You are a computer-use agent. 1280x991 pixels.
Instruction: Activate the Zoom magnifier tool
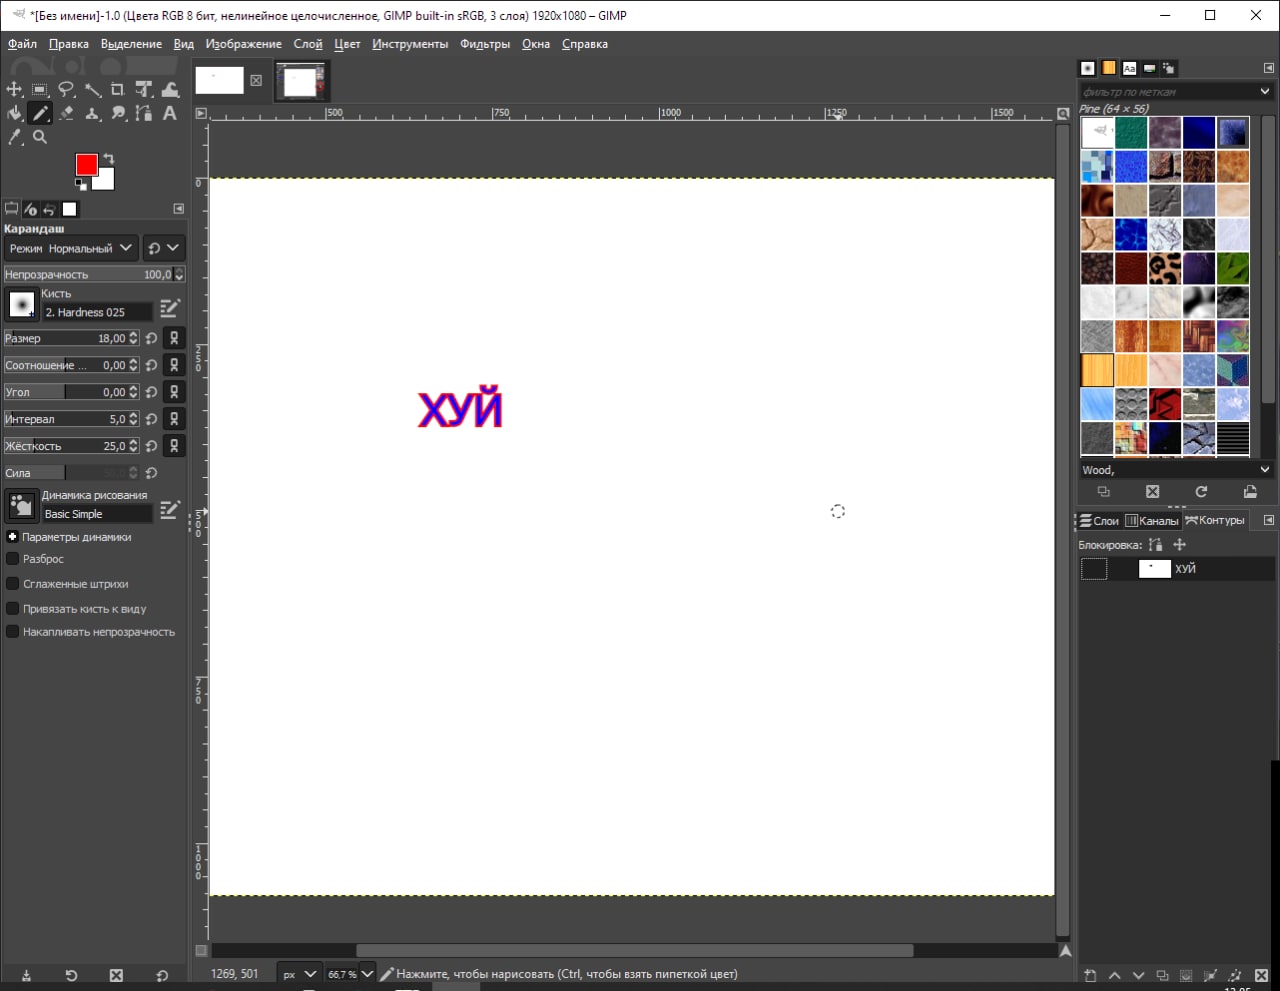tap(40, 137)
